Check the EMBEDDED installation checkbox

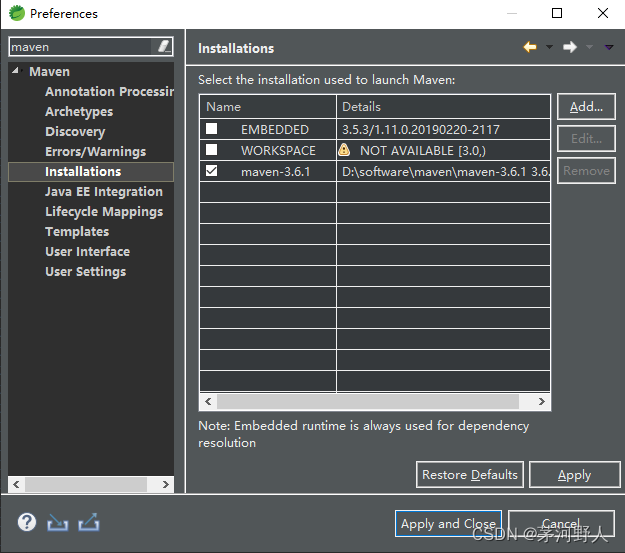tap(211, 128)
